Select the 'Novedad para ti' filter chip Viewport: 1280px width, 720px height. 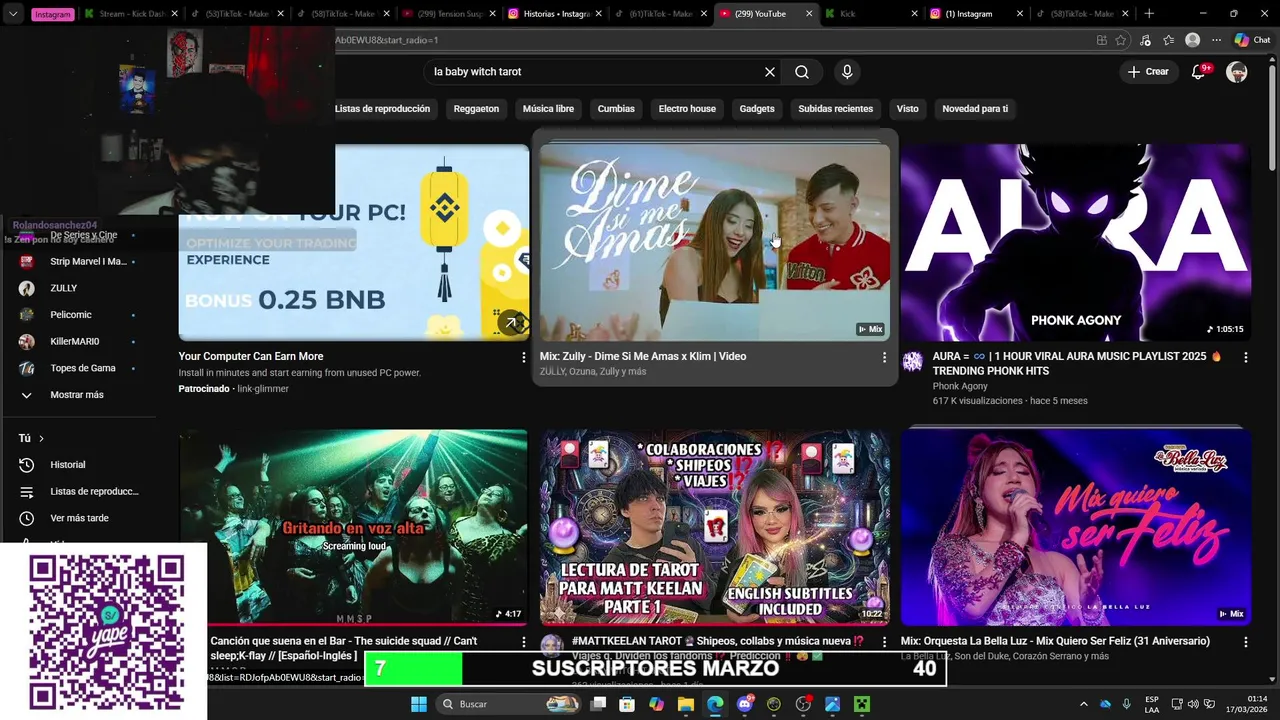point(975,109)
